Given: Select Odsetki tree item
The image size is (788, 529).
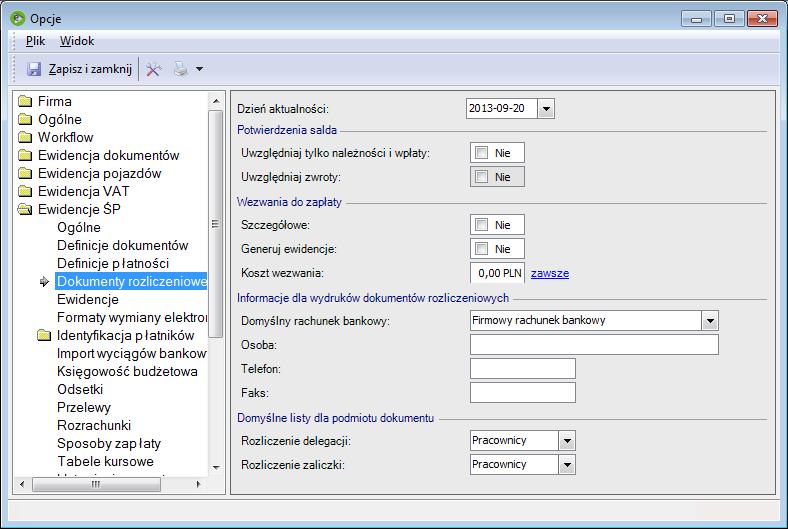Looking at the screenshot, I should click(80, 389).
